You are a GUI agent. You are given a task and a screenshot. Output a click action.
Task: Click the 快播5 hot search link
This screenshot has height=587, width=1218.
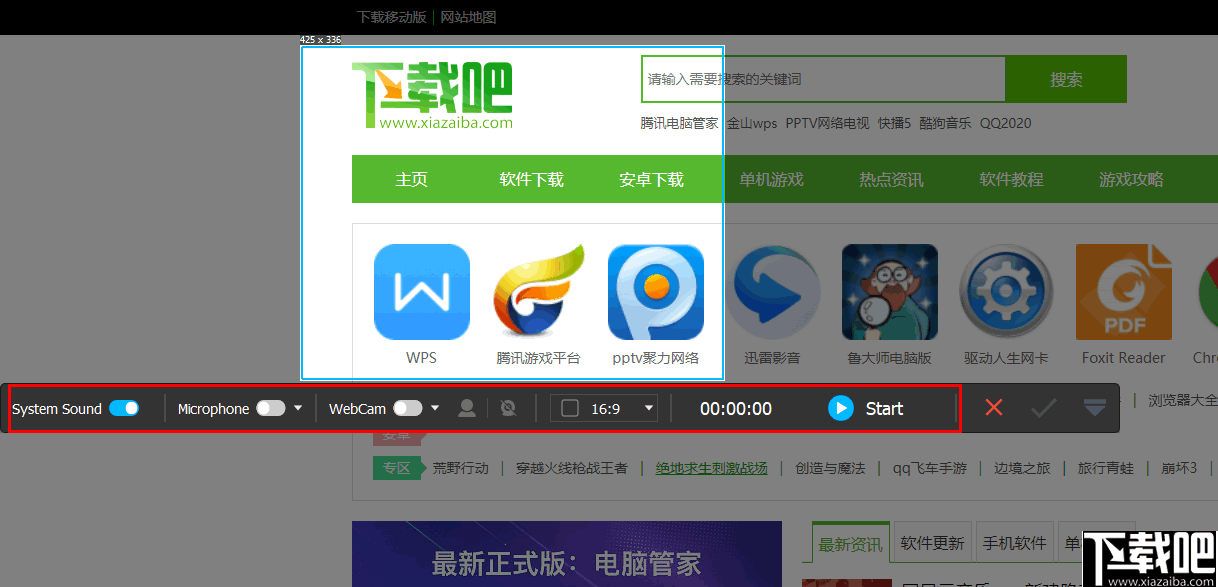(895, 123)
